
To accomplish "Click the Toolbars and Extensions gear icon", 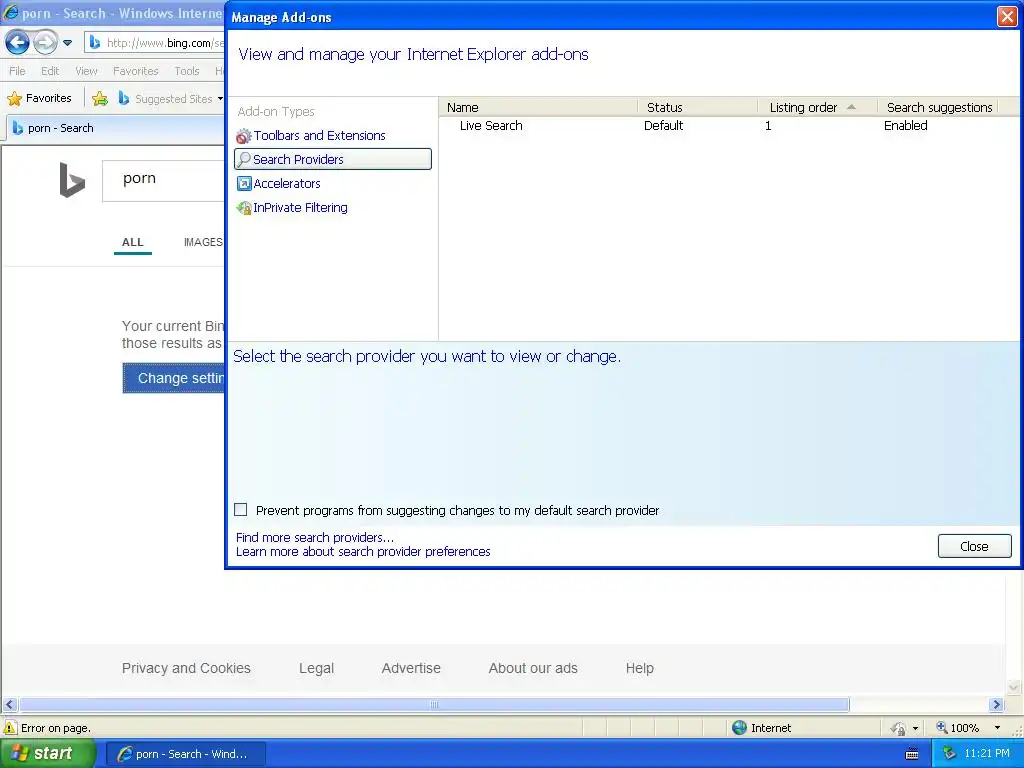I will tap(244, 136).
